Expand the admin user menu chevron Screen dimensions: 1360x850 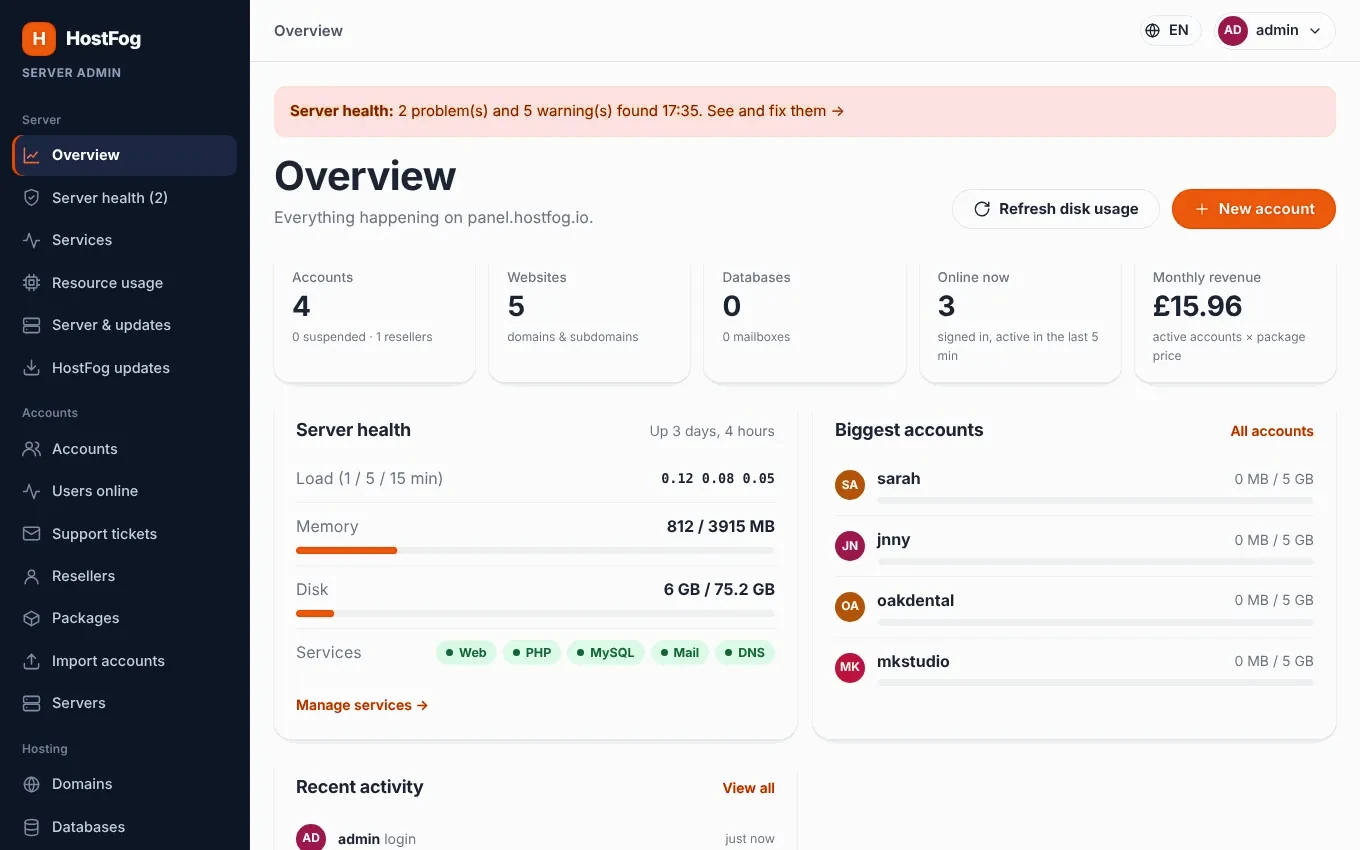1315,31
